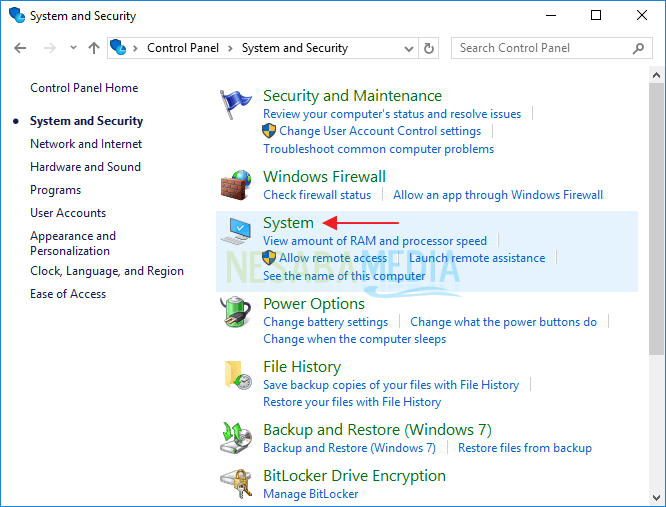This screenshot has height=507, width=666.
Task: Open the System heading link
Action: (x=288, y=223)
